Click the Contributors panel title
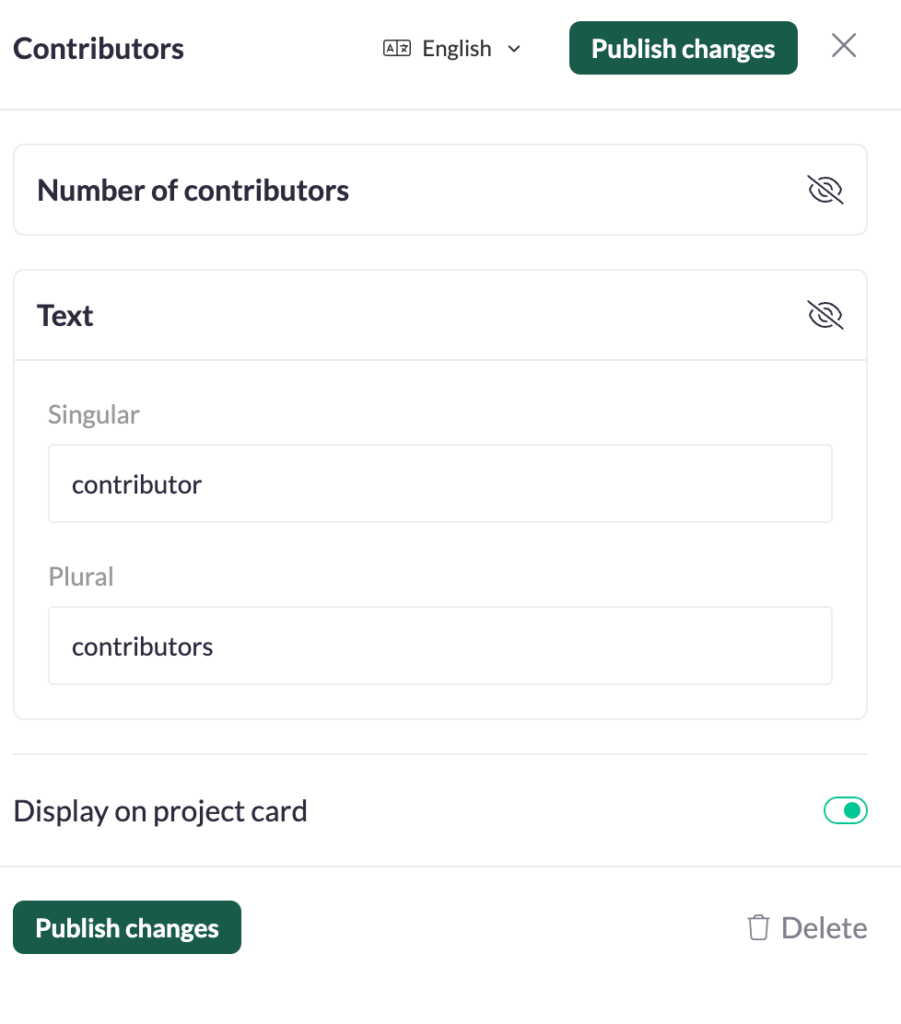This screenshot has width=901, height=1024. point(98,48)
